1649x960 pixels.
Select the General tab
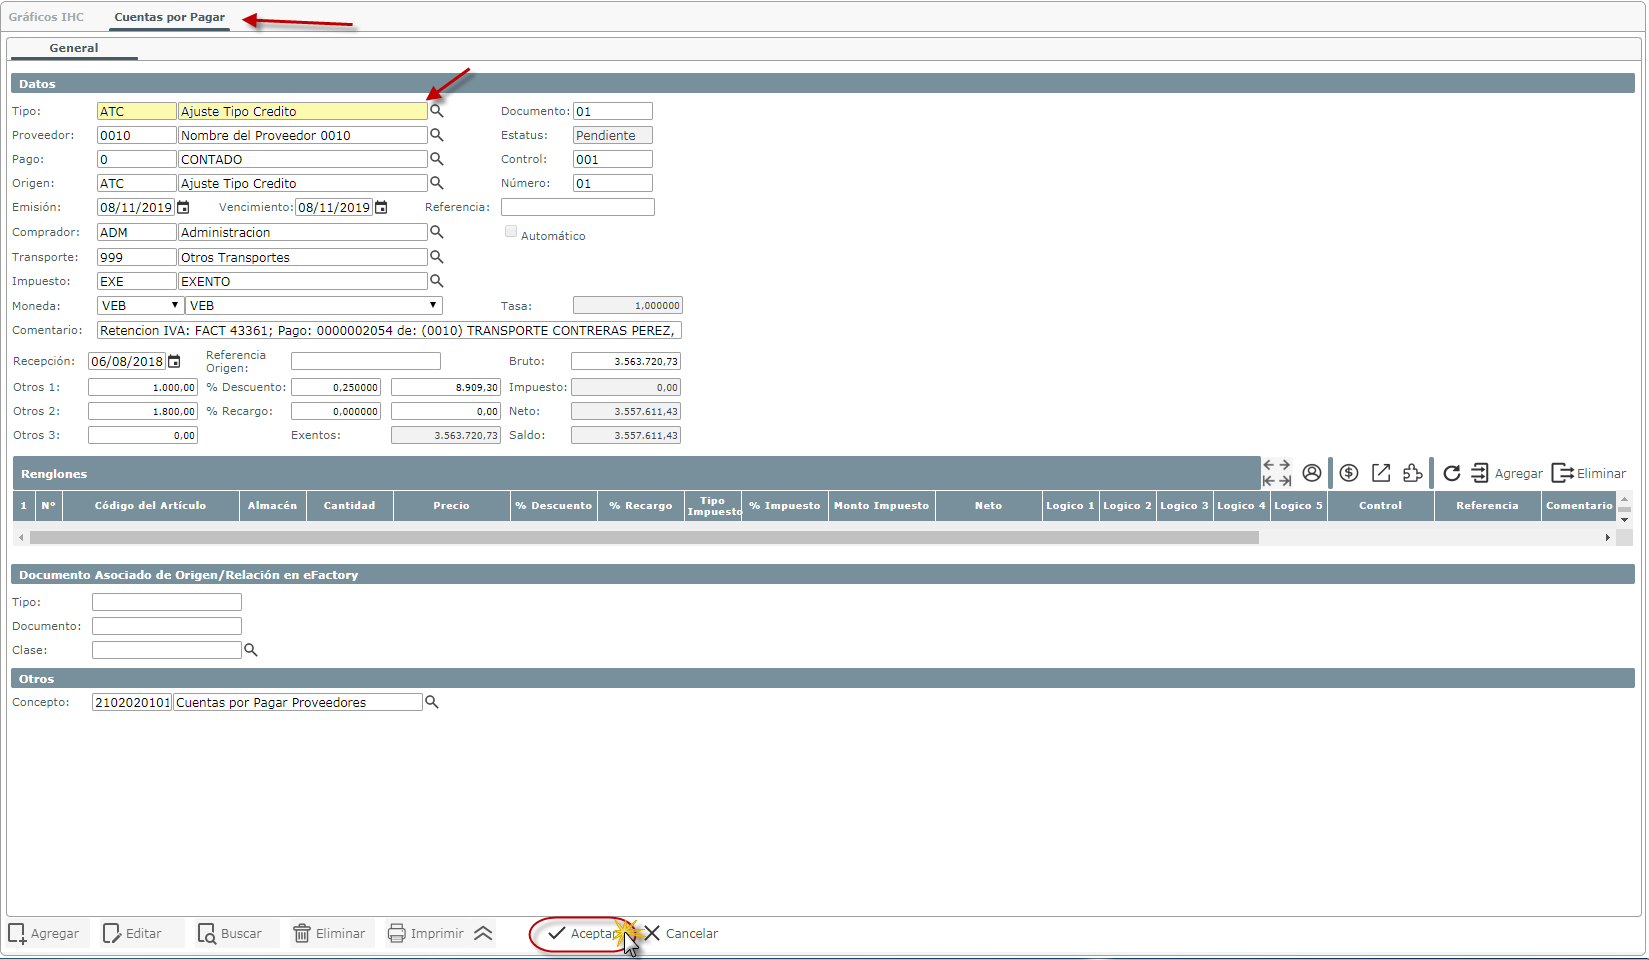pyautogui.click(x=74, y=48)
